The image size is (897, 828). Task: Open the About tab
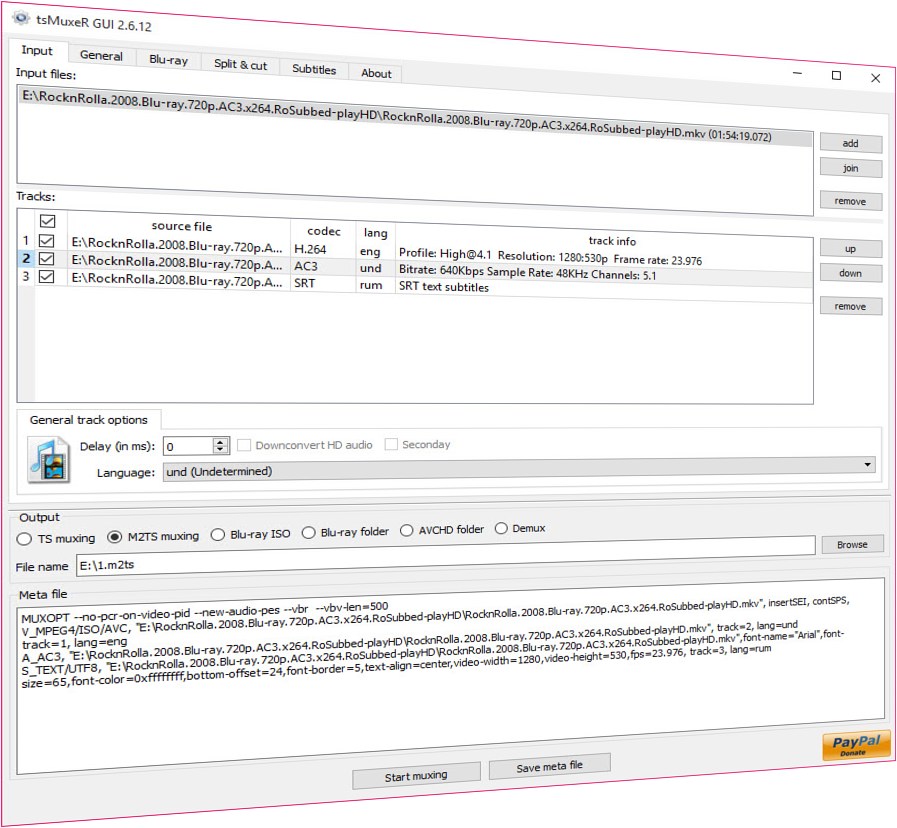[x=376, y=73]
